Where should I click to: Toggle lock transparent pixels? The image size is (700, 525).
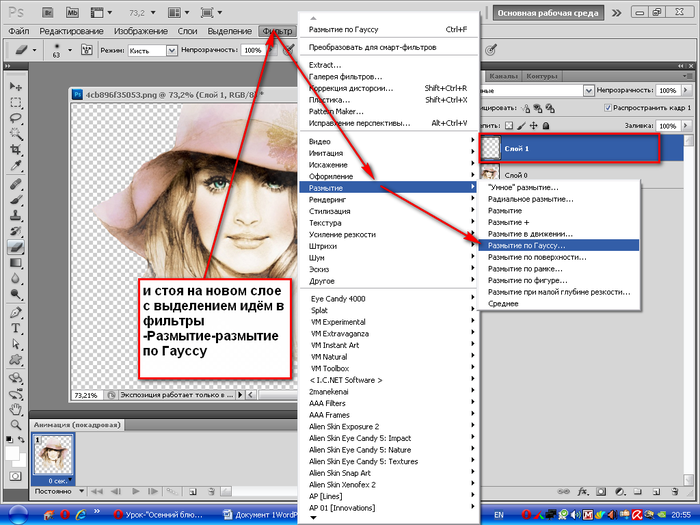coord(509,126)
